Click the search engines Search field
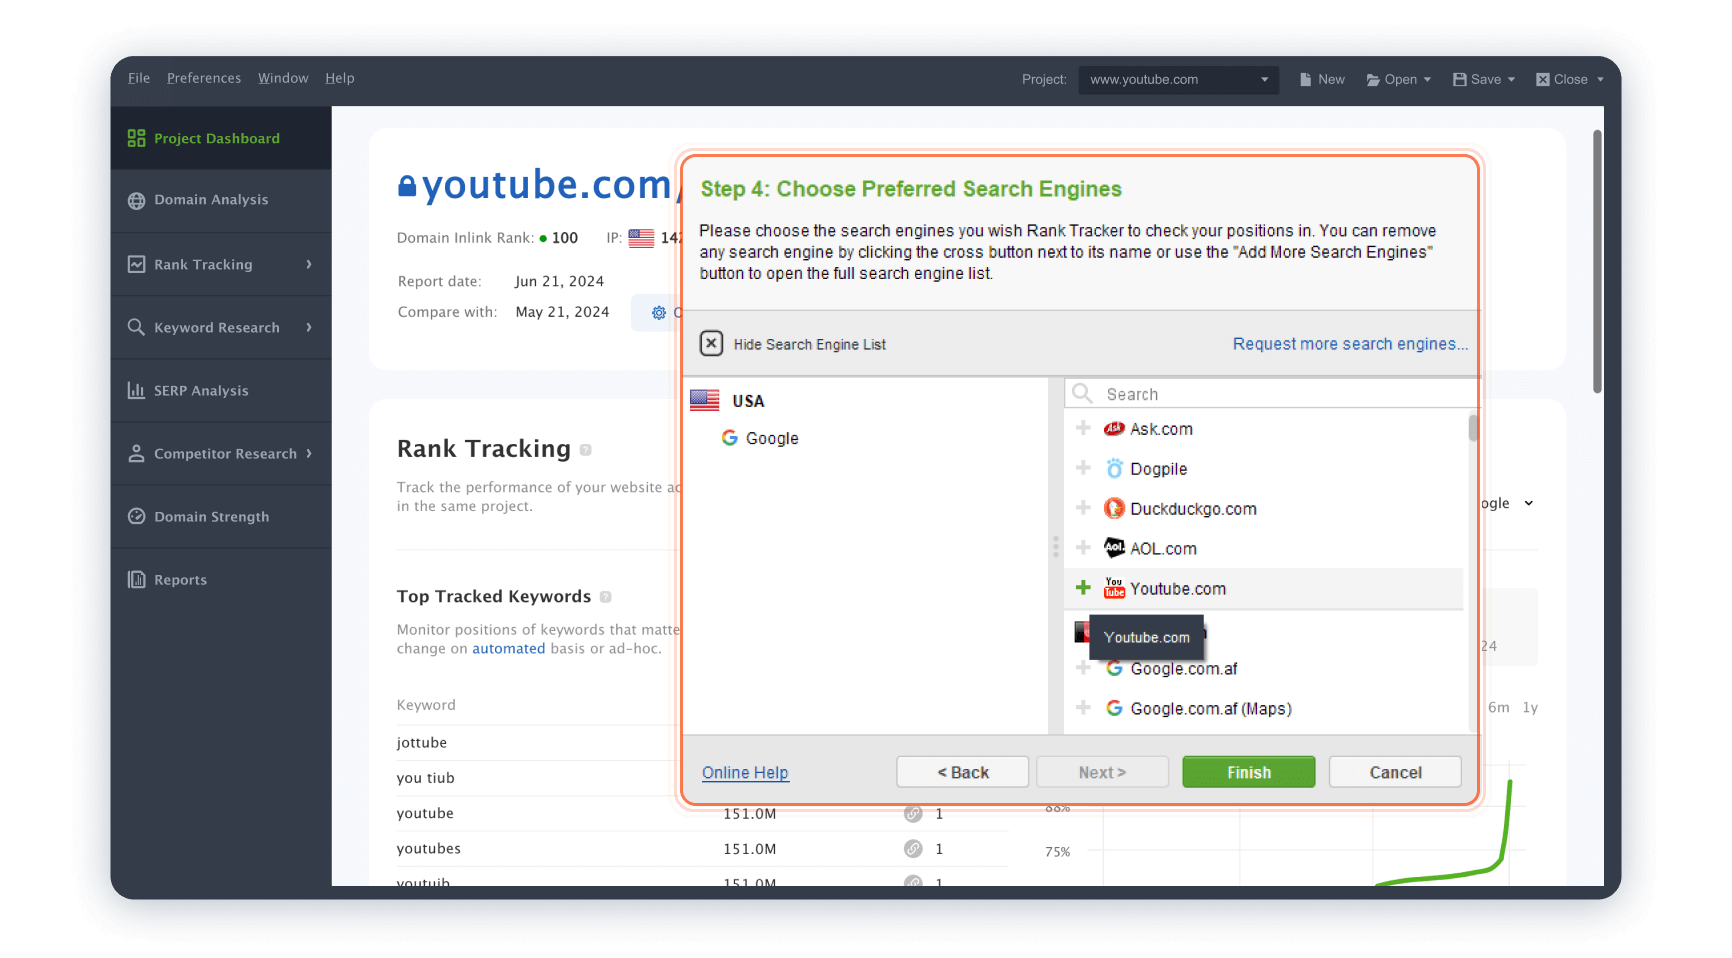The height and width of the screenshot is (958, 1732). (x=1270, y=394)
